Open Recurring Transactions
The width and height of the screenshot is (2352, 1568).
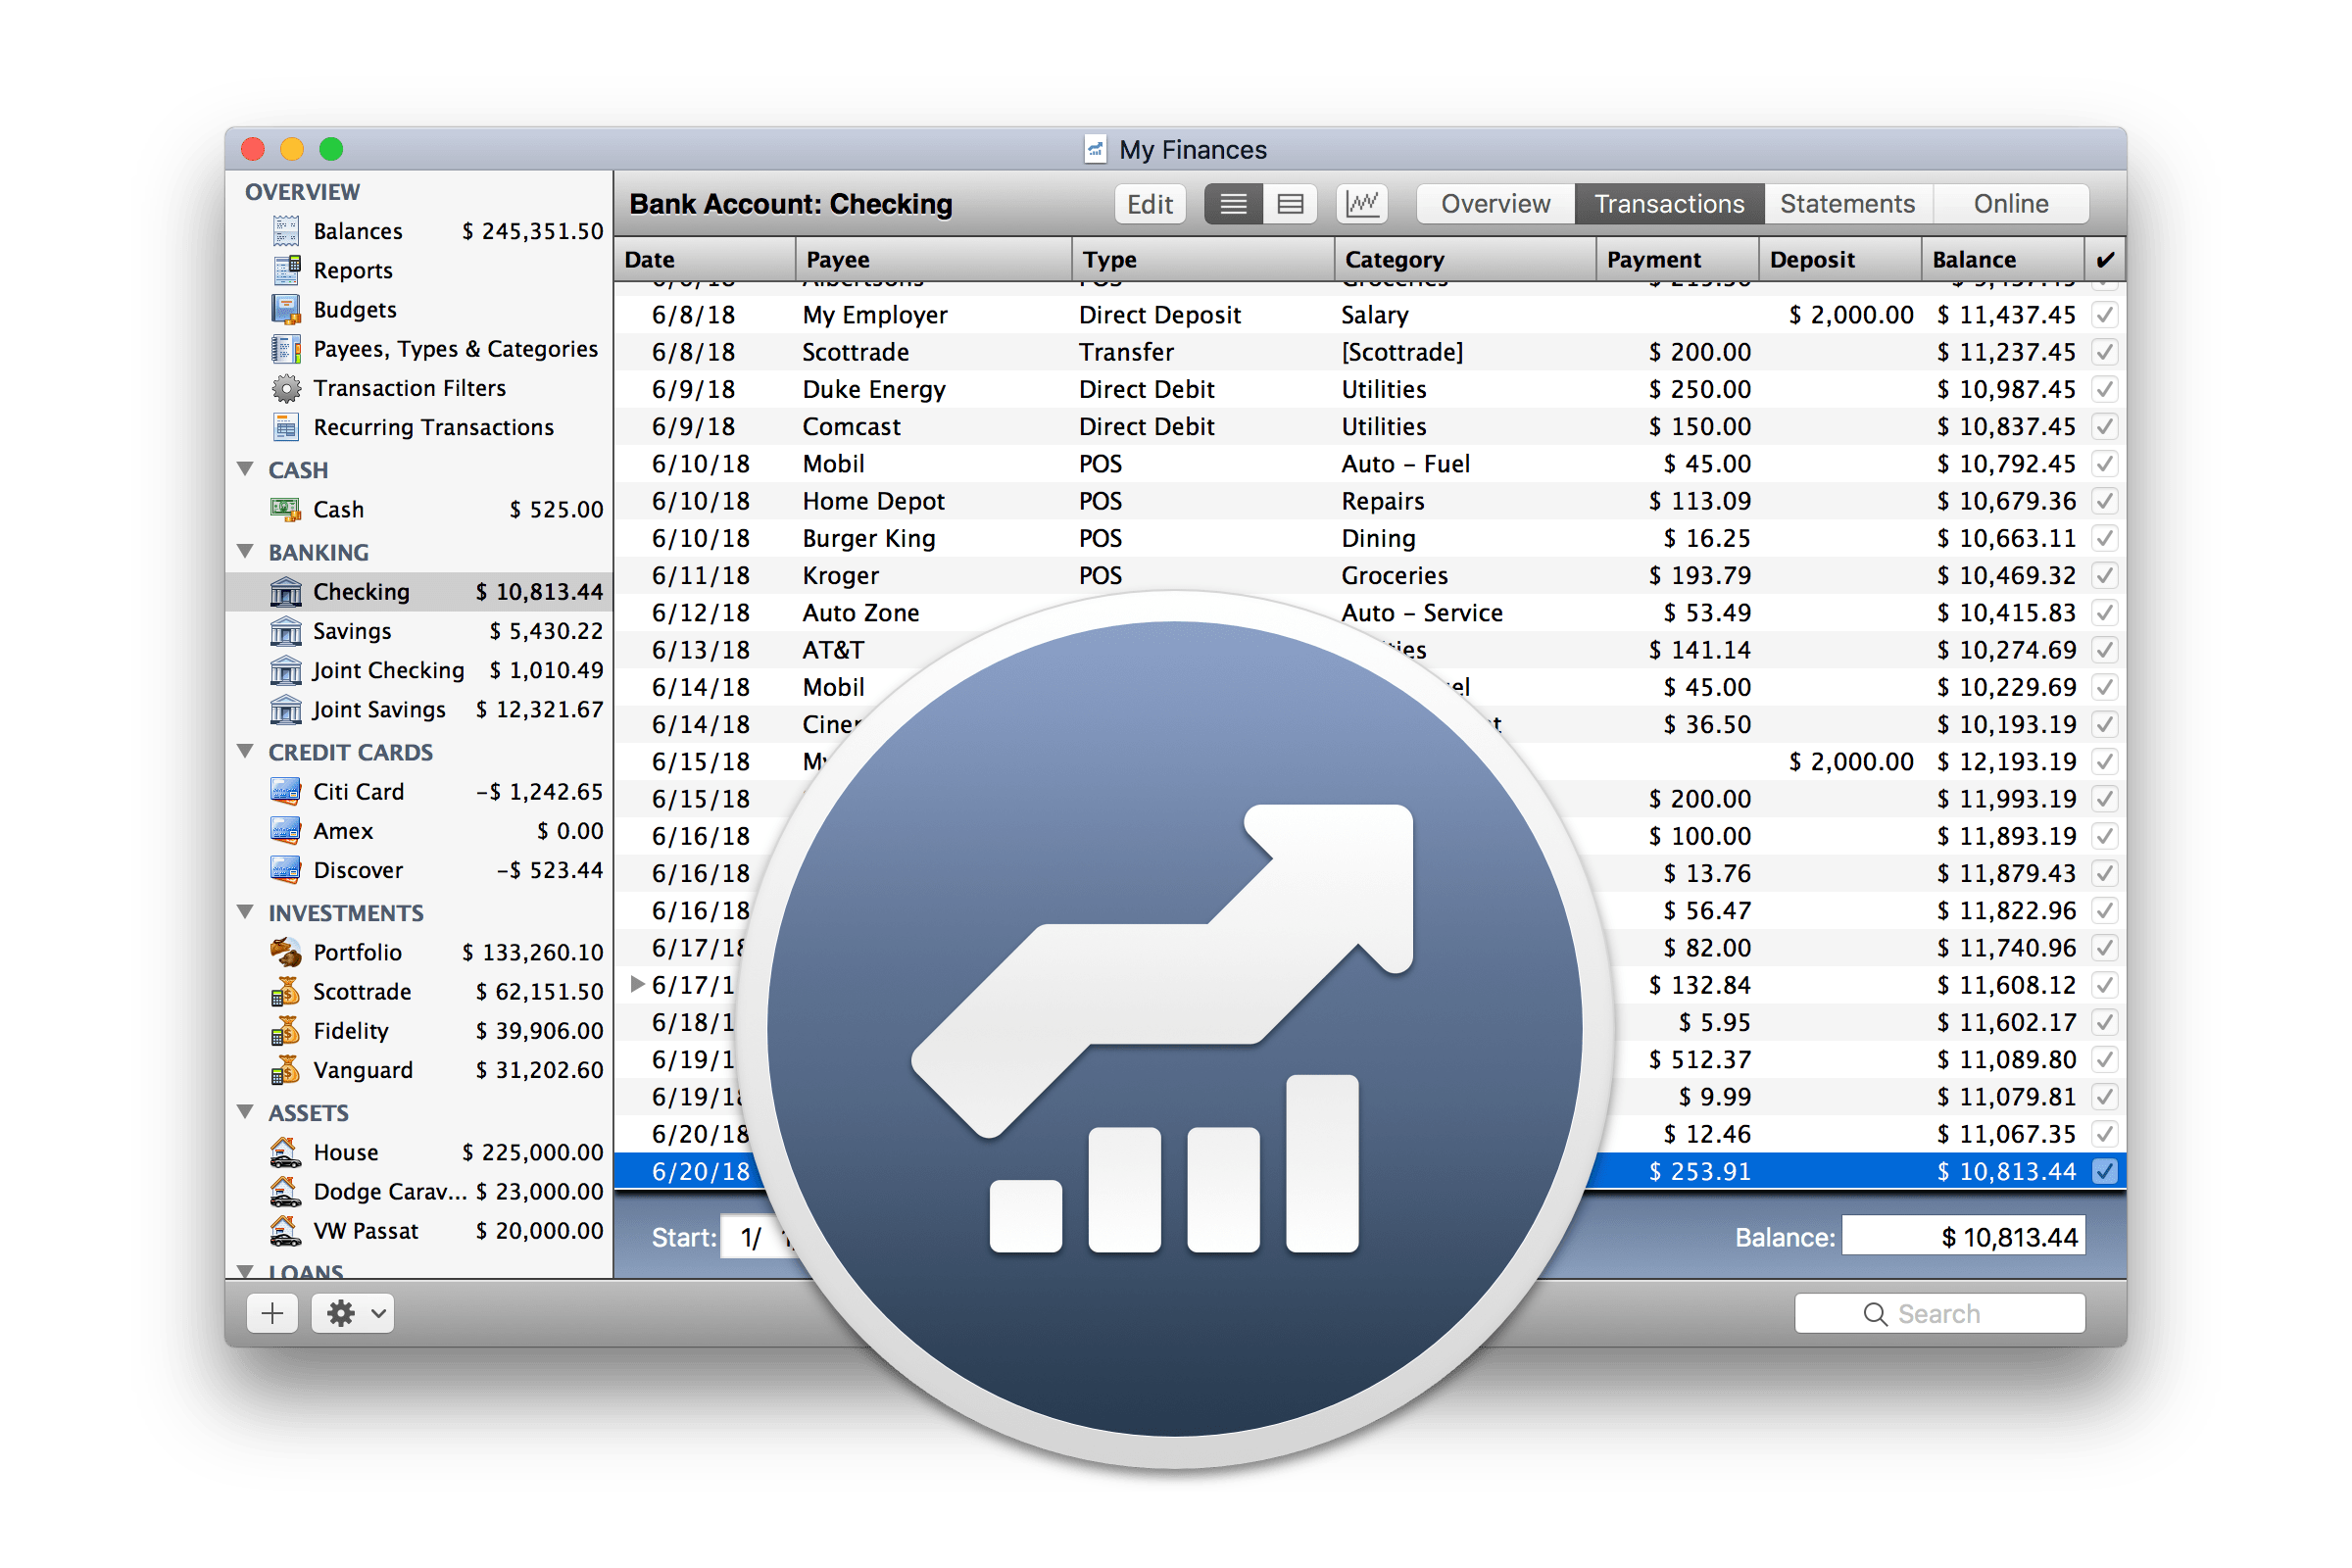point(433,427)
